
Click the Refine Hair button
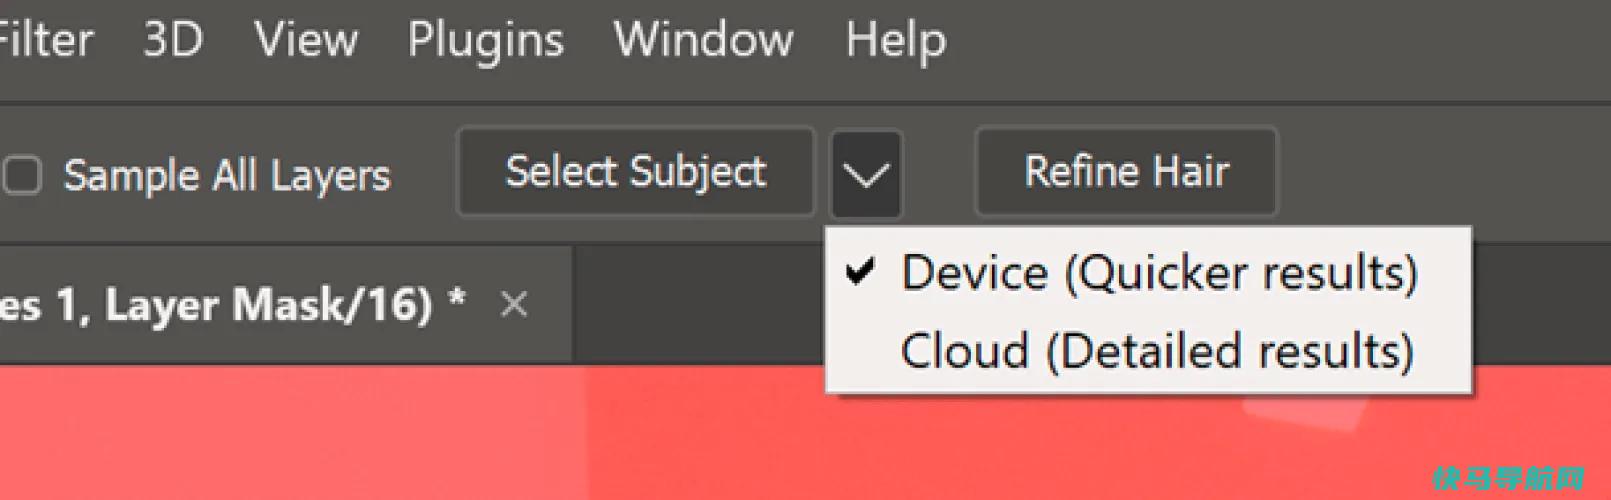(1126, 171)
